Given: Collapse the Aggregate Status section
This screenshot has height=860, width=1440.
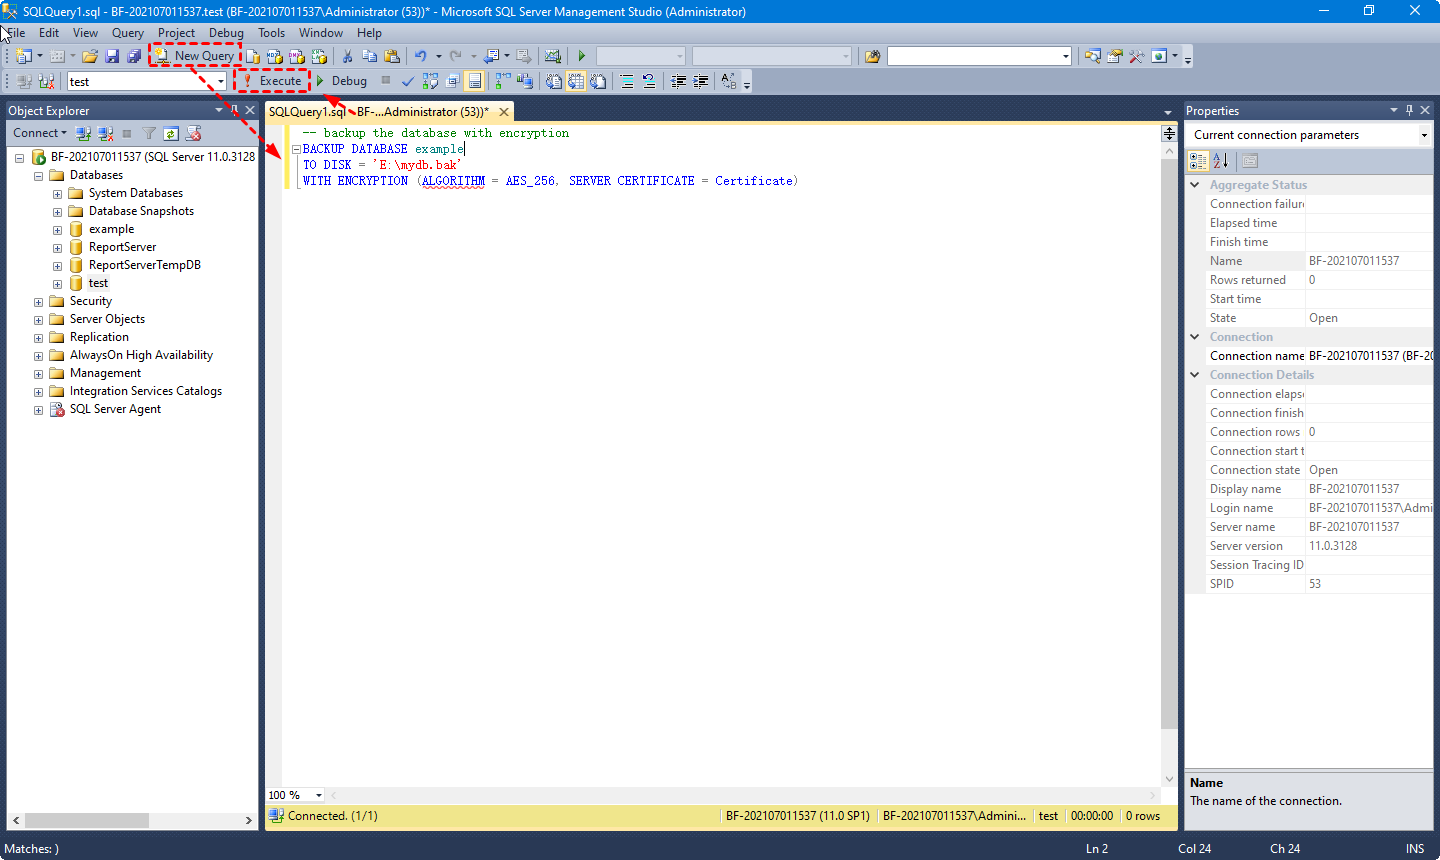Looking at the screenshot, I should click(1195, 185).
